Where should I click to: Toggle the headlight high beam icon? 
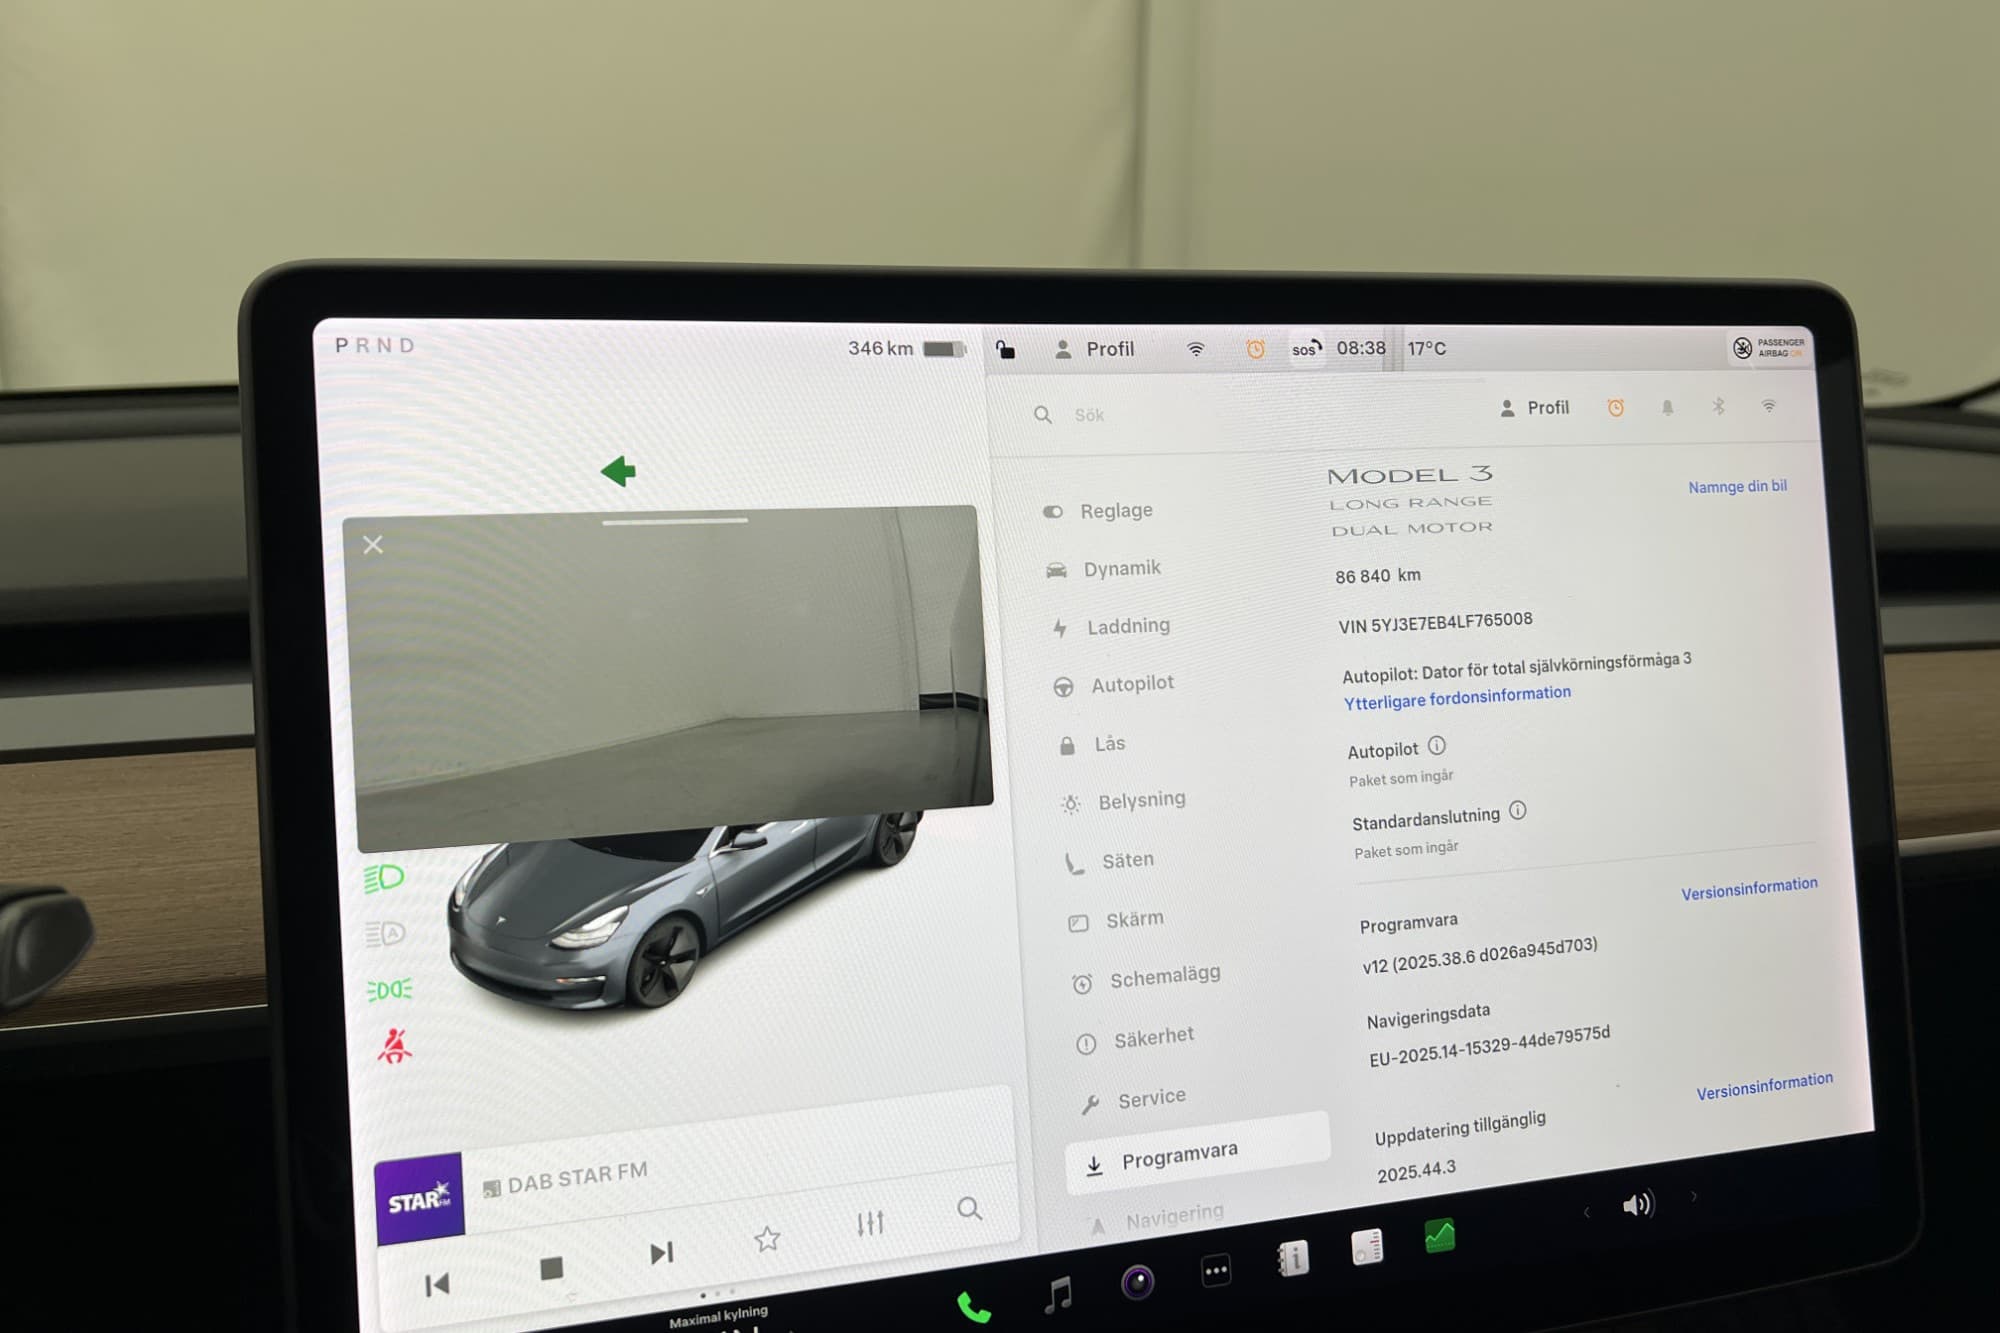coord(384,878)
